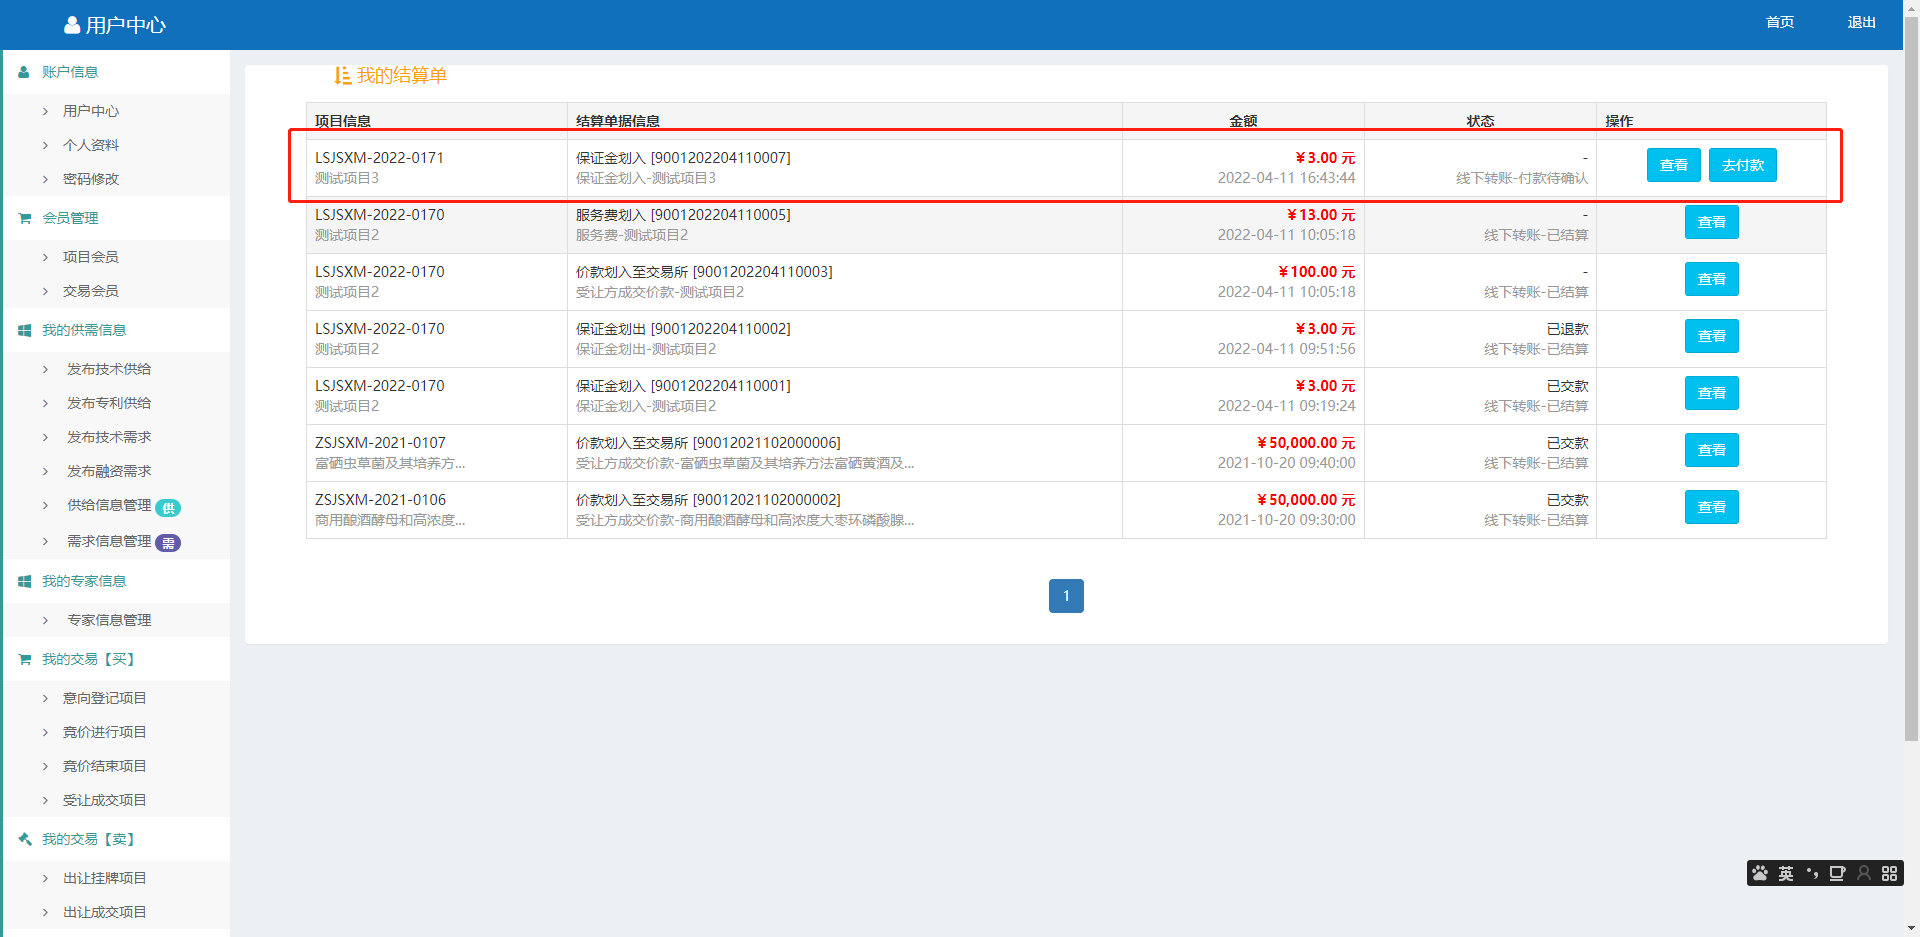
Task: Open 受让成交项目 in the sidebar
Action: [x=104, y=800]
